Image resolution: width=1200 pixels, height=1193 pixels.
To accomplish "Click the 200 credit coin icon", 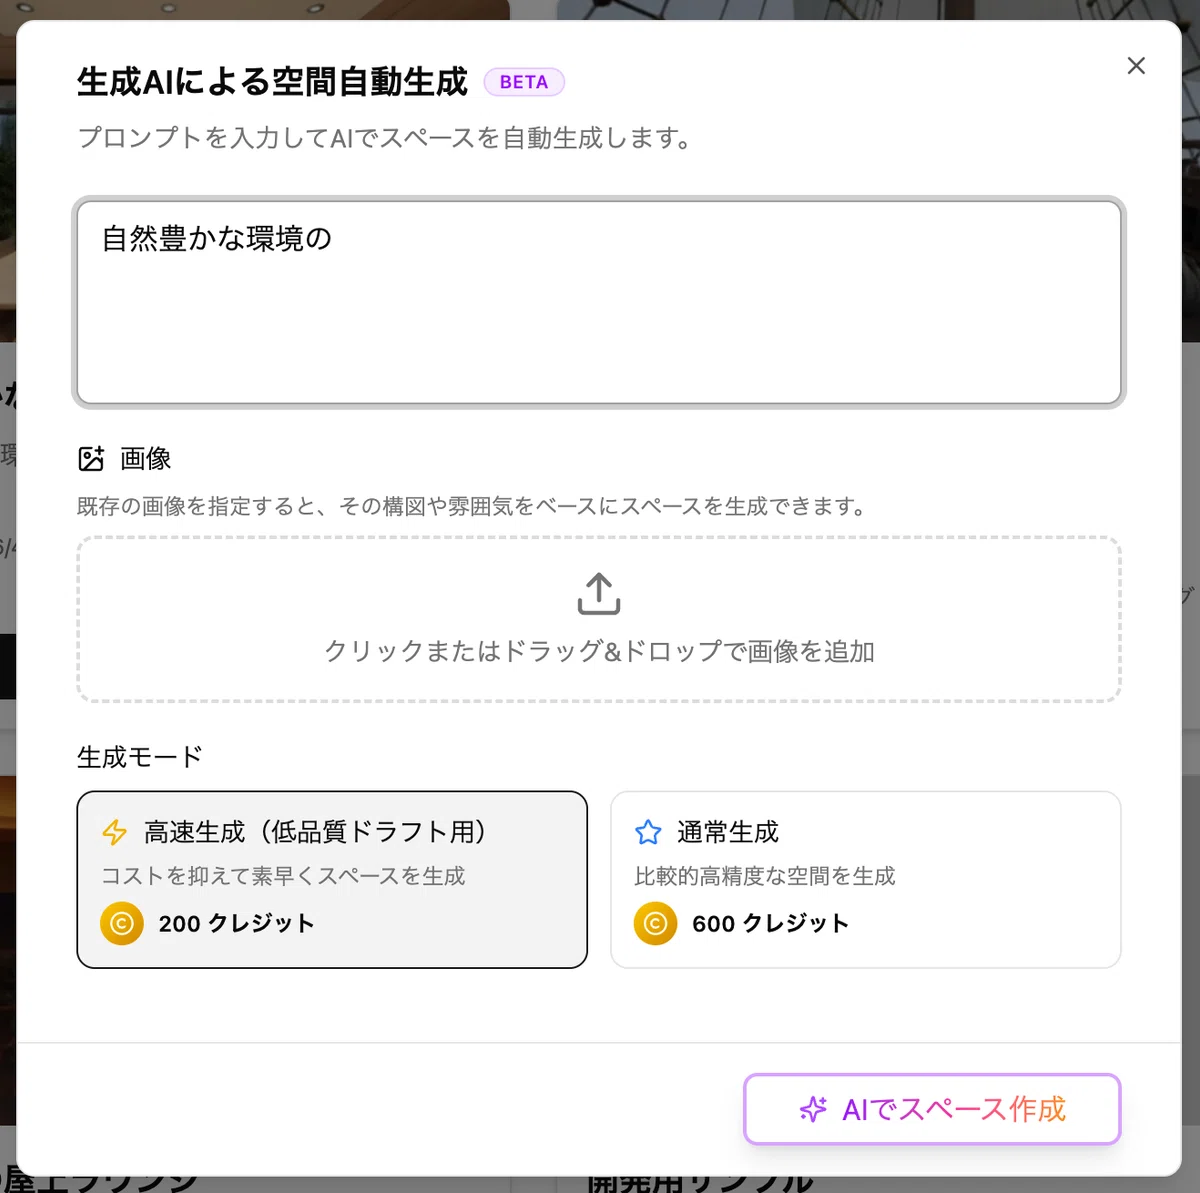I will (122, 923).
